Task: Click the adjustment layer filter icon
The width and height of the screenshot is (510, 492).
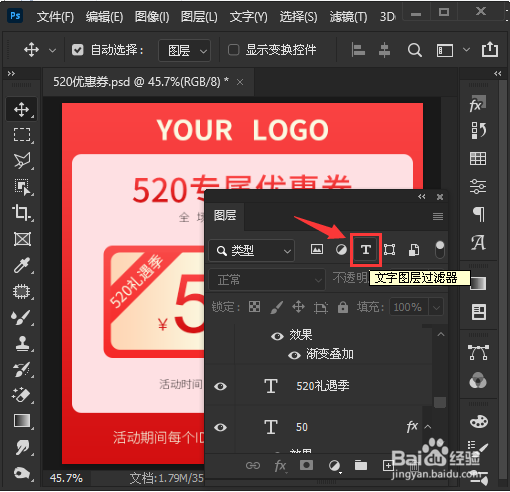Action: [341, 249]
